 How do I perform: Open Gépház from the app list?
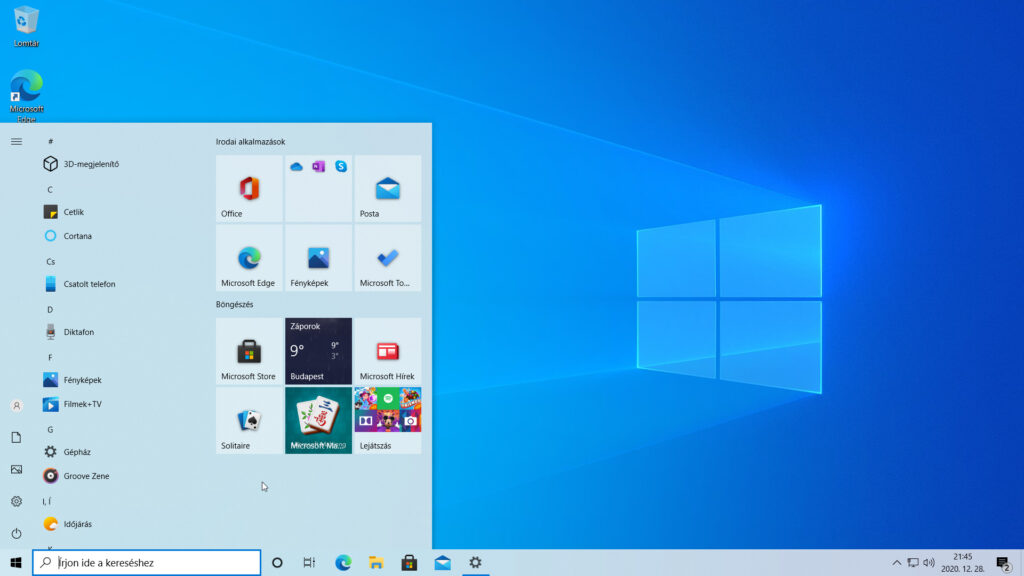[x=121, y=452]
